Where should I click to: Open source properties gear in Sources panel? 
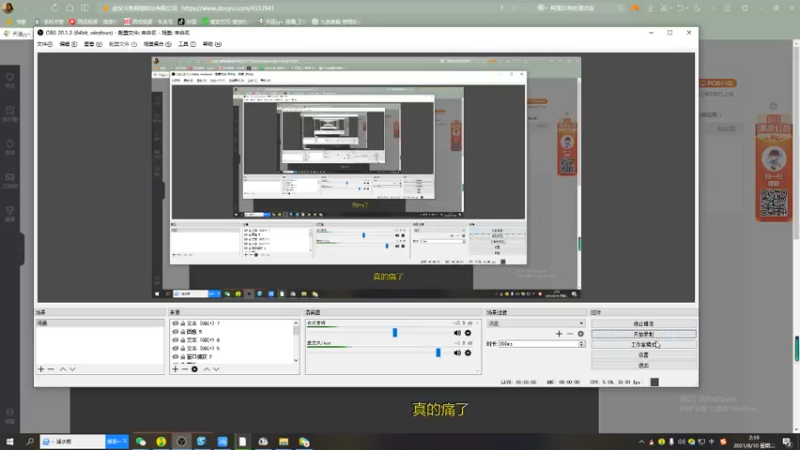click(x=194, y=369)
